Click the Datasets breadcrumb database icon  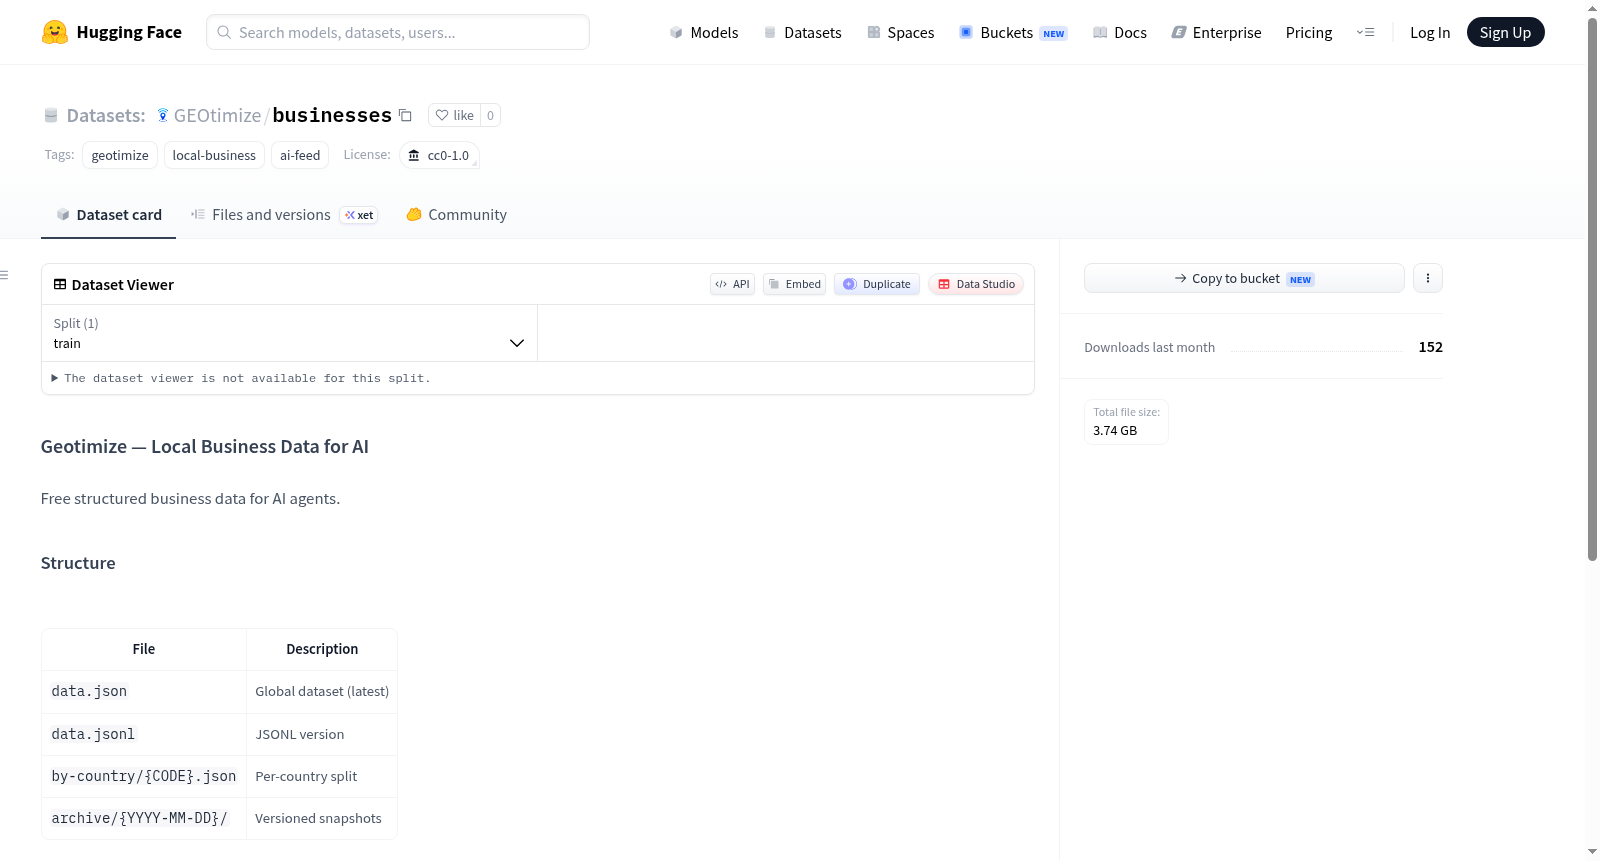(51, 115)
